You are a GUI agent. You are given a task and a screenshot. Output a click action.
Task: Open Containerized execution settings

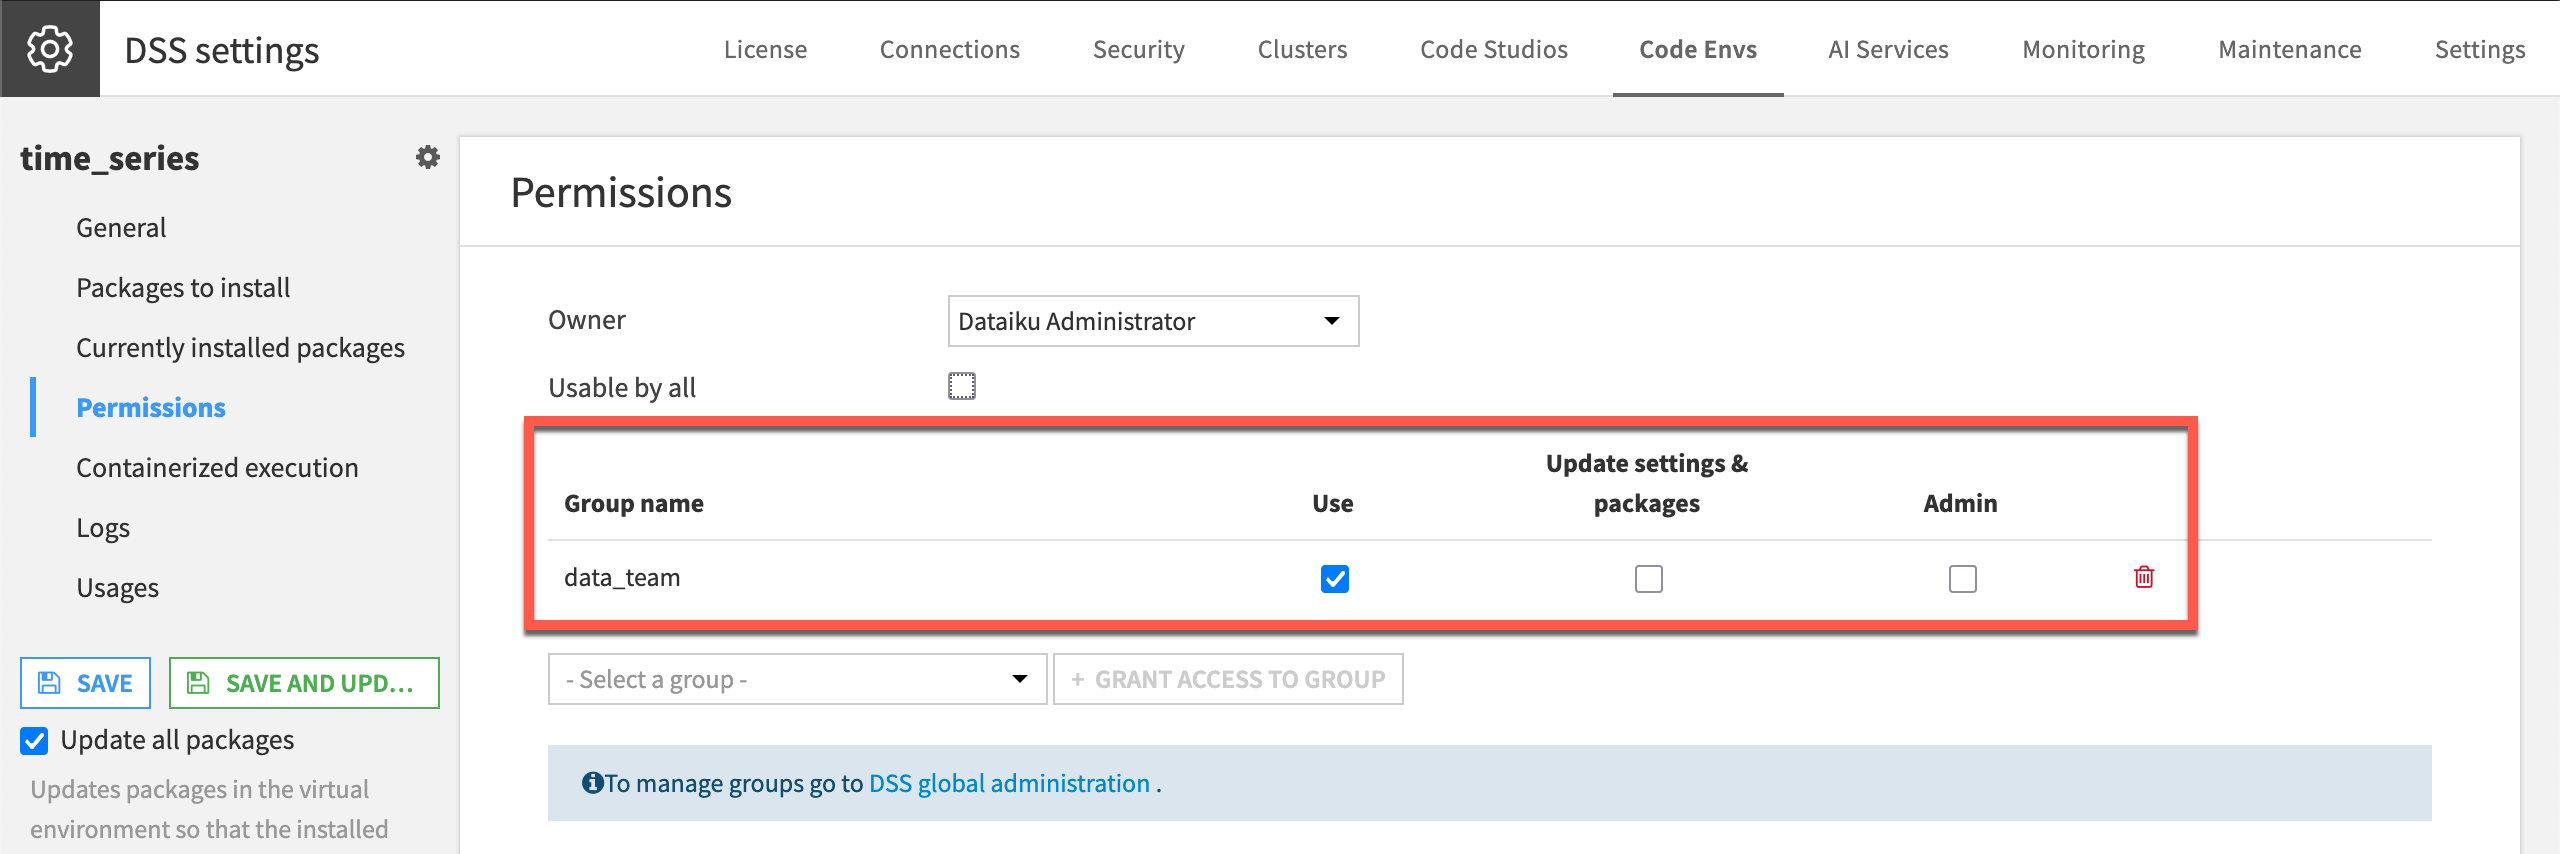pyautogui.click(x=217, y=468)
